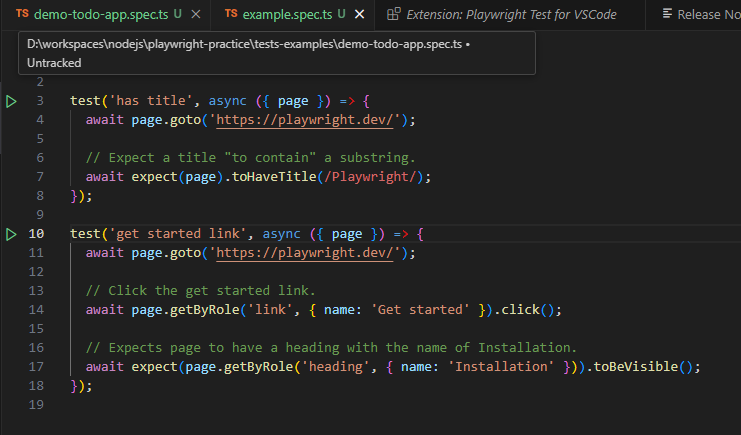Click comment 'Click the get started link.'
The width and height of the screenshot is (741, 435).
click(x=200, y=291)
